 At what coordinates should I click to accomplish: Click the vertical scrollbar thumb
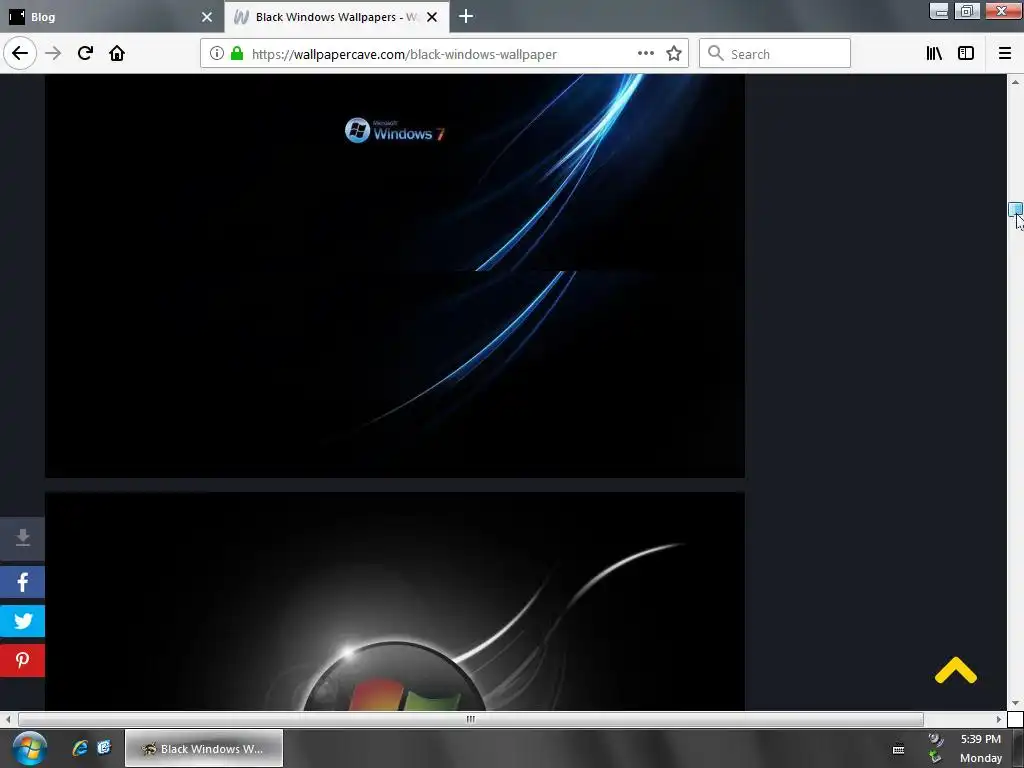click(1015, 209)
